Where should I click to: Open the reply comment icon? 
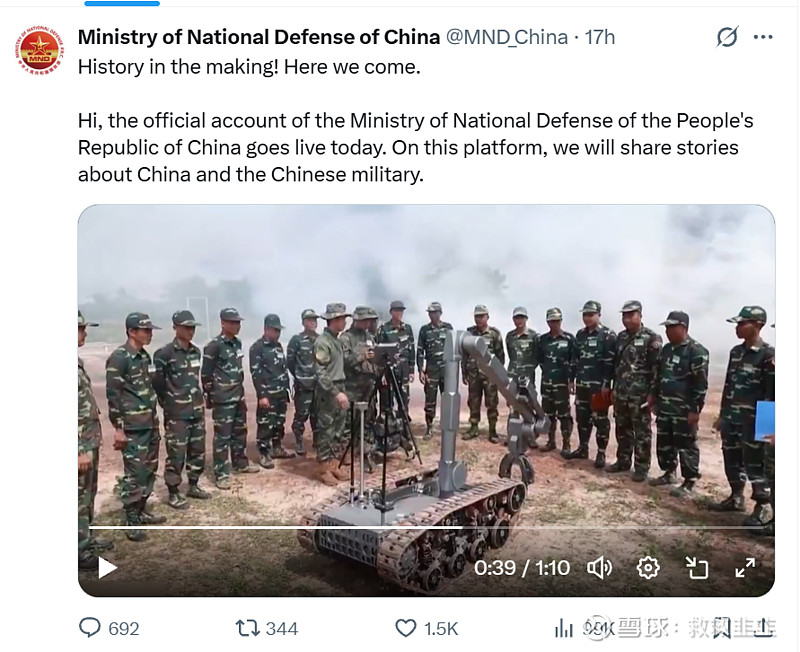91,628
